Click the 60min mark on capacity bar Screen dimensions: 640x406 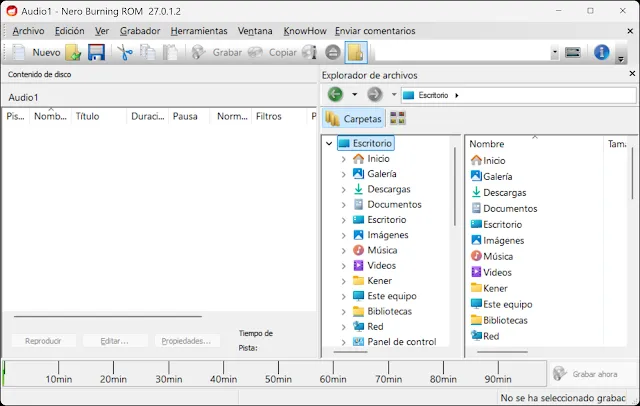[332, 380]
